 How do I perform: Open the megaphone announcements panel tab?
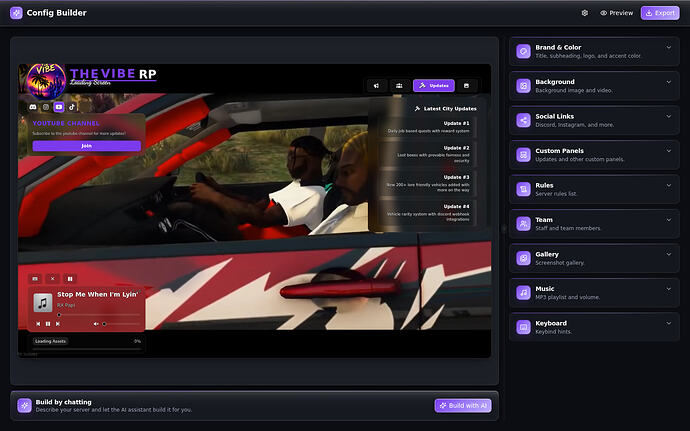(x=376, y=86)
